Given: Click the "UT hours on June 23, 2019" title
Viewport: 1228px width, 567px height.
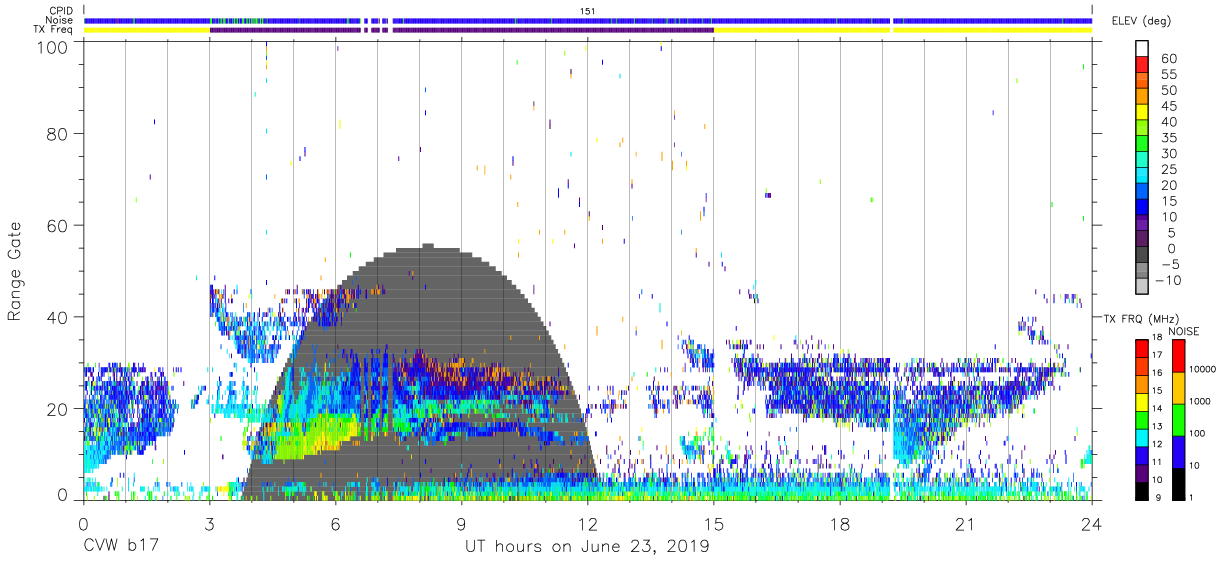Looking at the screenshot, I should pos(587,547).
